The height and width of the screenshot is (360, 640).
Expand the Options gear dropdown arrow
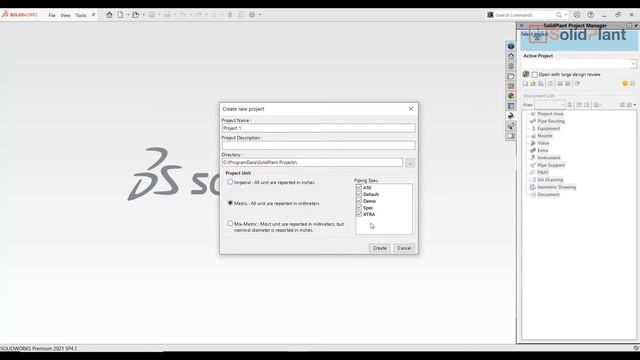[x=260, y=15]
